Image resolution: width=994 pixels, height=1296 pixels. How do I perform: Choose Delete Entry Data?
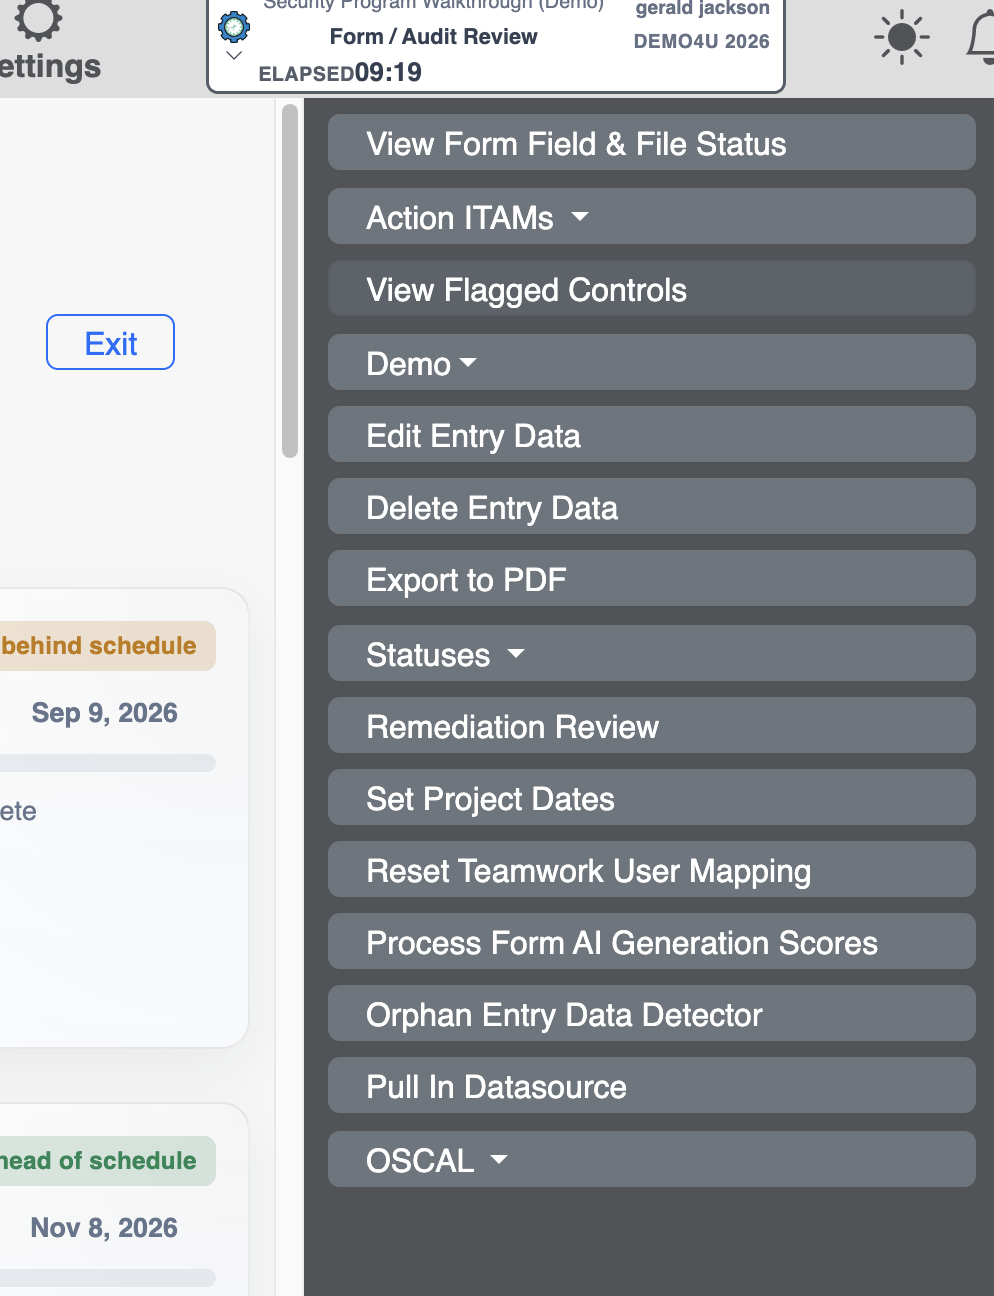(652, 507)
